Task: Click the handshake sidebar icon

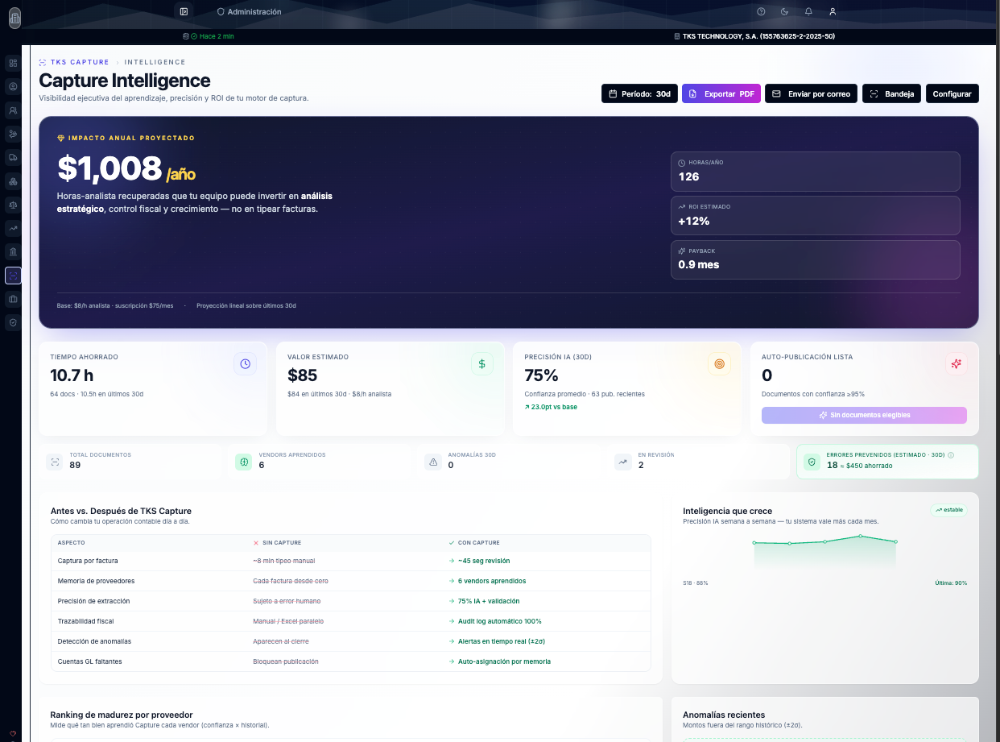Action: pos(13,134)
